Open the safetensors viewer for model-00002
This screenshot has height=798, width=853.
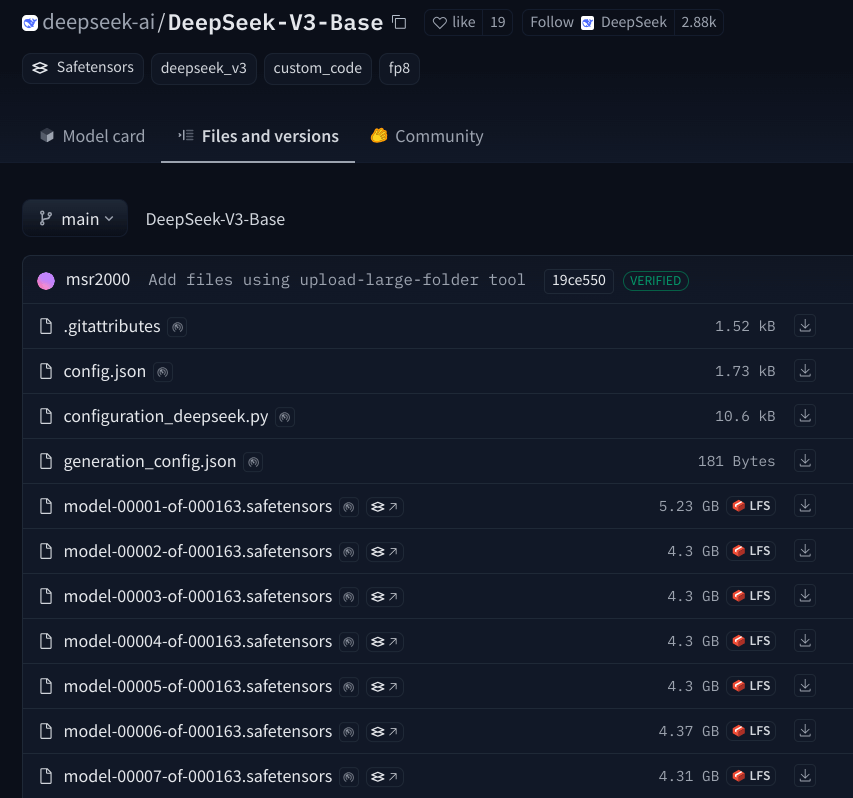coord(384,552)
